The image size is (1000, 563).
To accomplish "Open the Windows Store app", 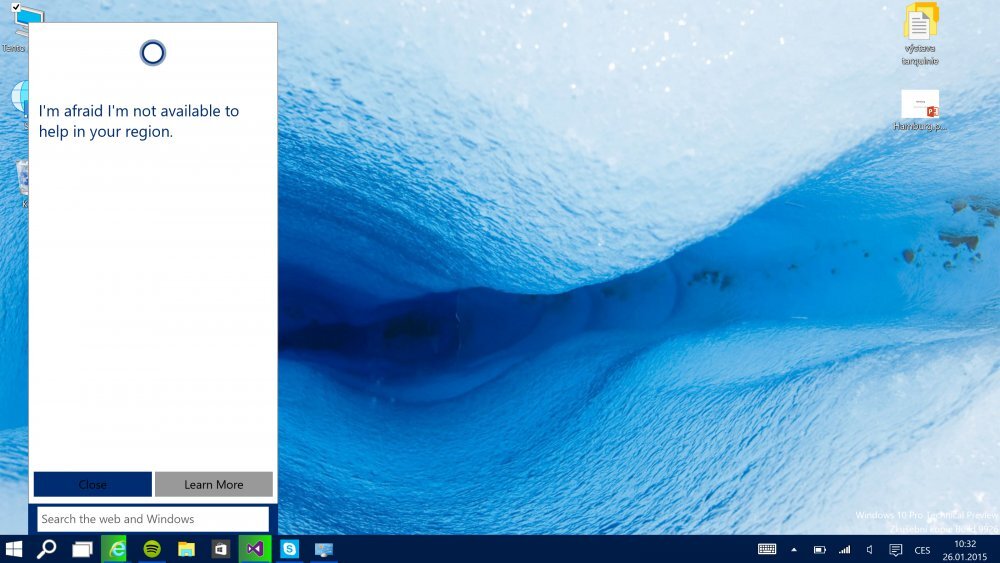I will point(221,549).
